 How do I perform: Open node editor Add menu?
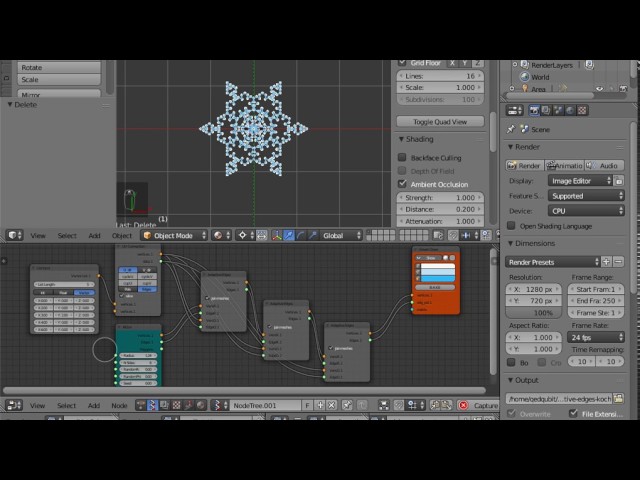pos(94,405)
